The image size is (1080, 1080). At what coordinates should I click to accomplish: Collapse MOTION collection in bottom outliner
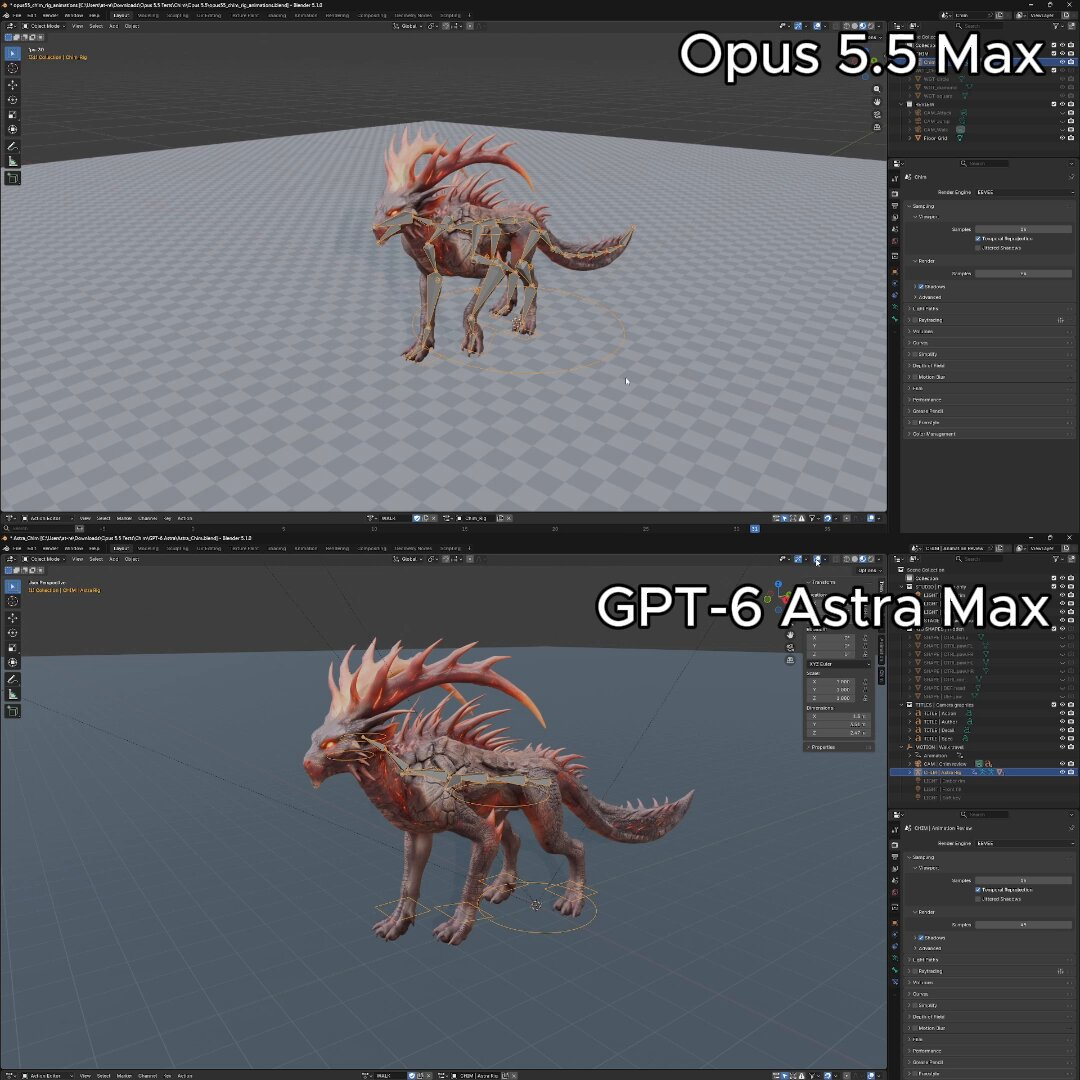902,747
